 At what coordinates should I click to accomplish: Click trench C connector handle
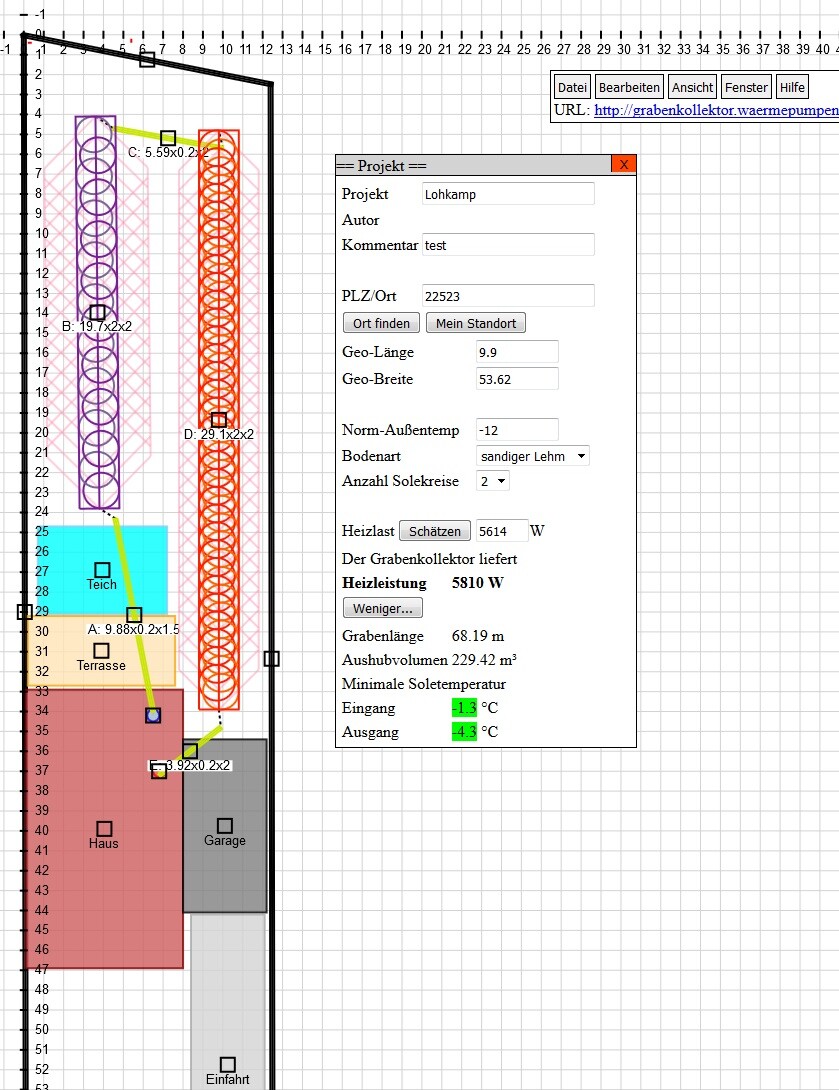168,138
